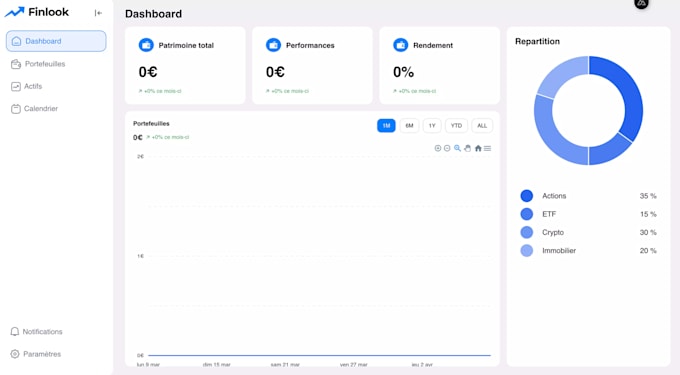Click the Portefeuilles chart title
This screenshot has width=680, height=375.
point(151,124)
